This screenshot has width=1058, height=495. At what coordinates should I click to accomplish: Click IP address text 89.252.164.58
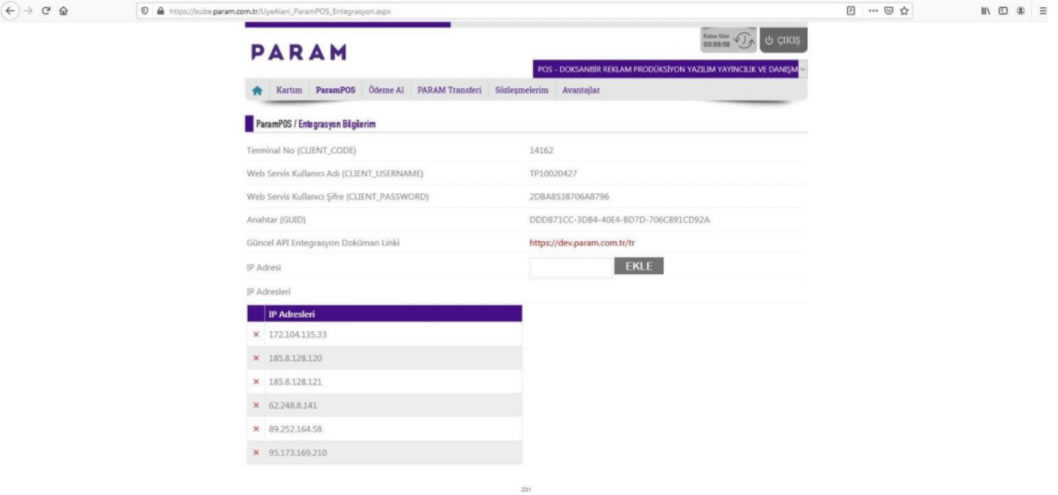296,429
